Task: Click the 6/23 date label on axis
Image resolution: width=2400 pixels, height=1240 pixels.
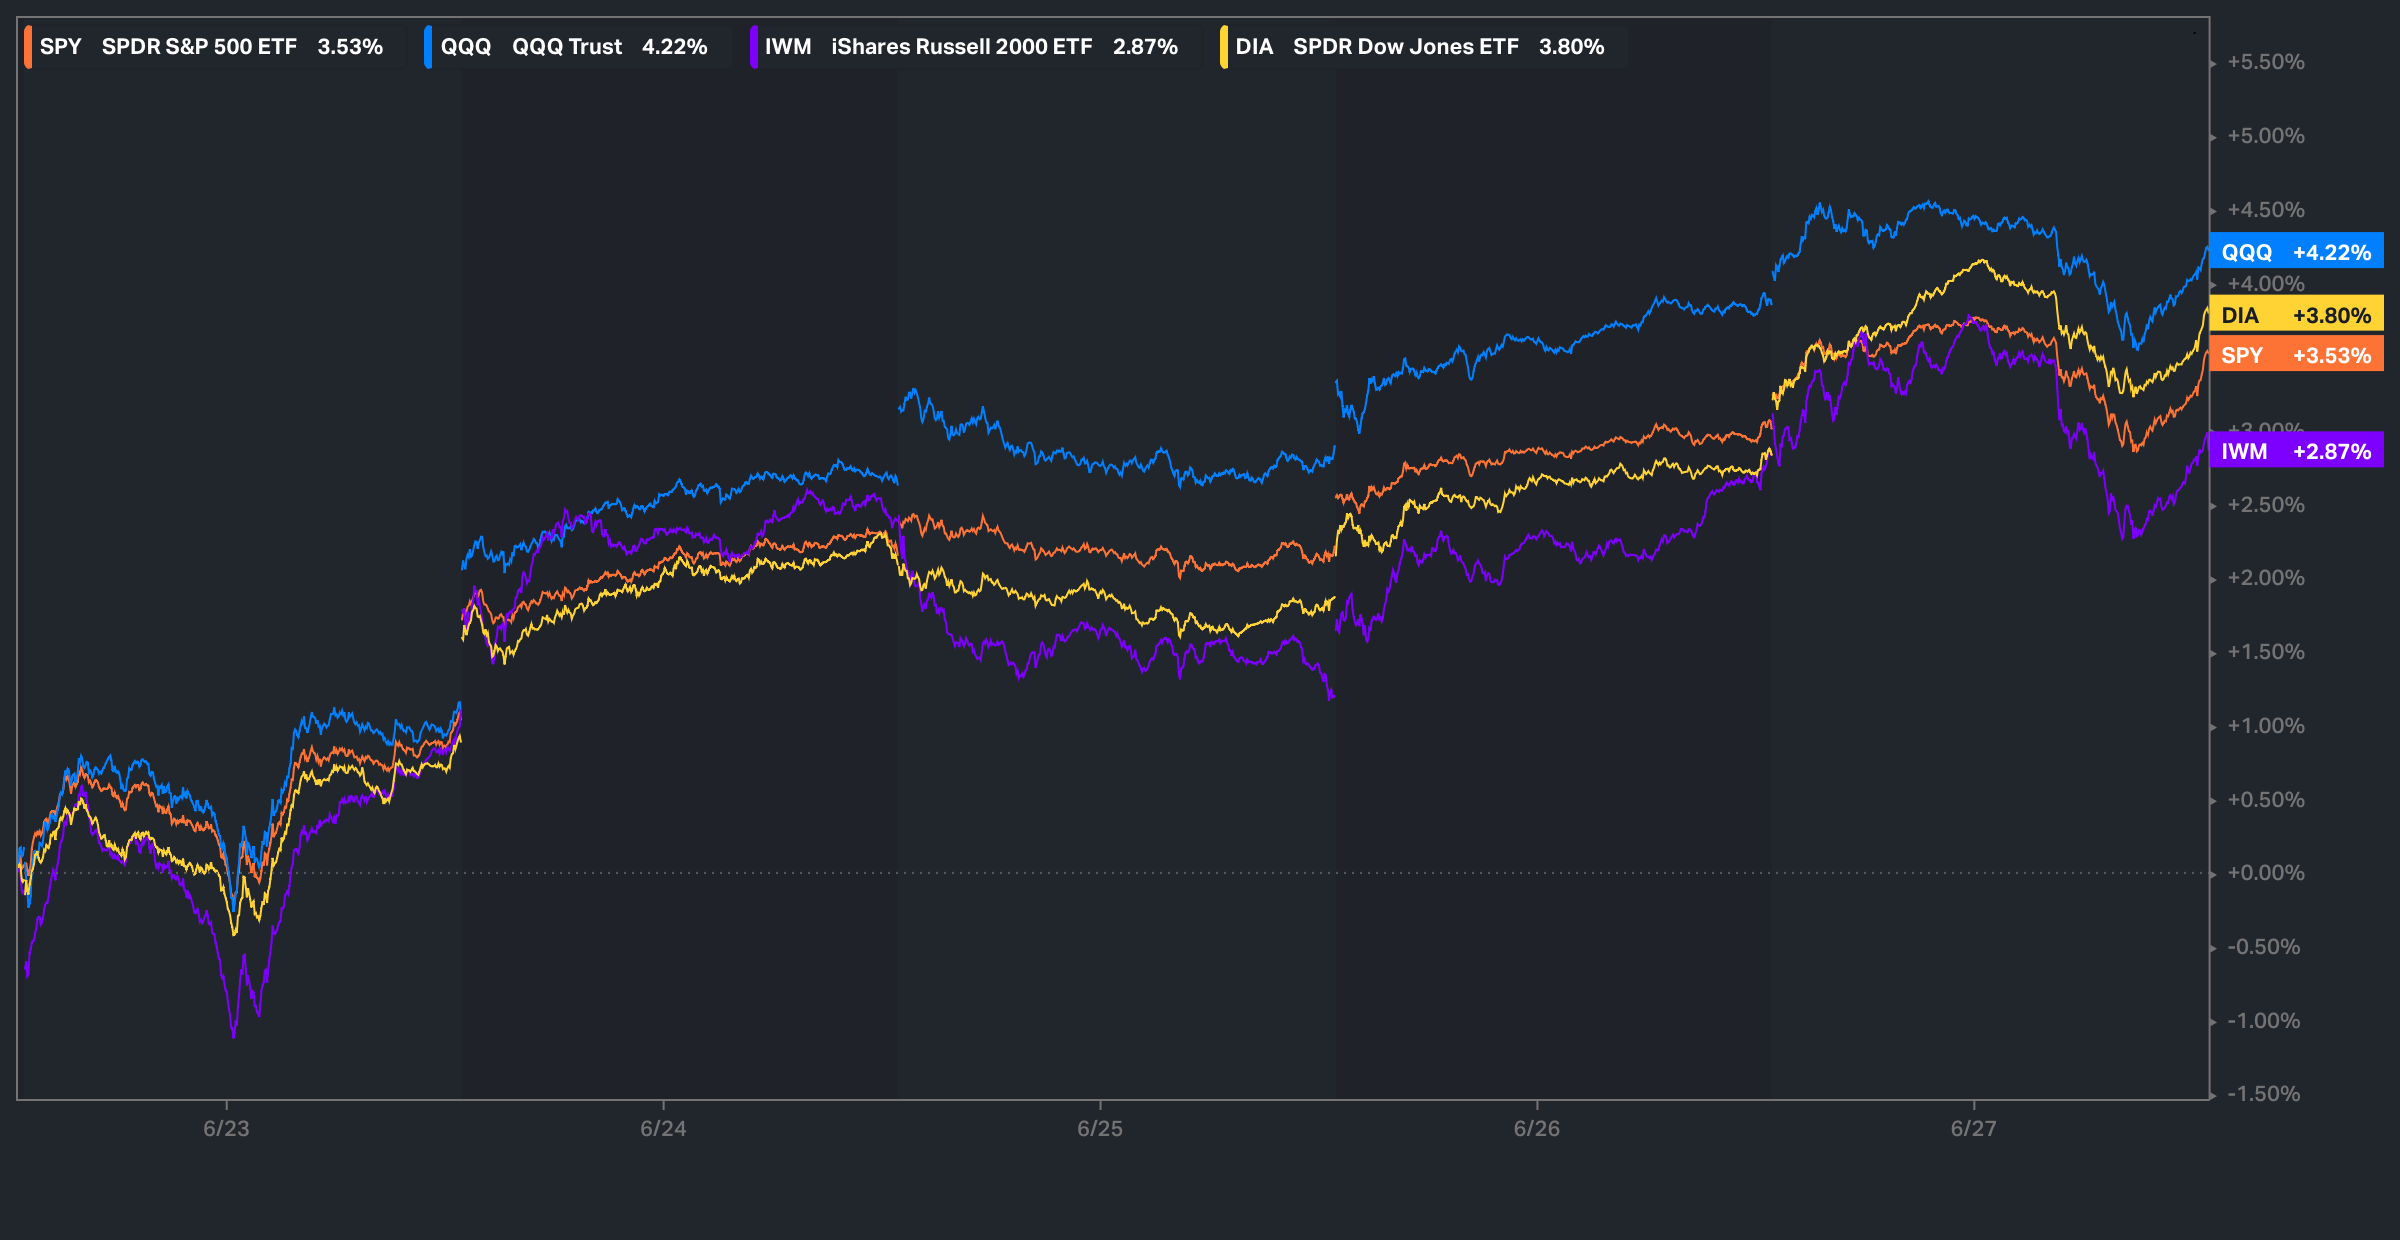Action: 226,1128
